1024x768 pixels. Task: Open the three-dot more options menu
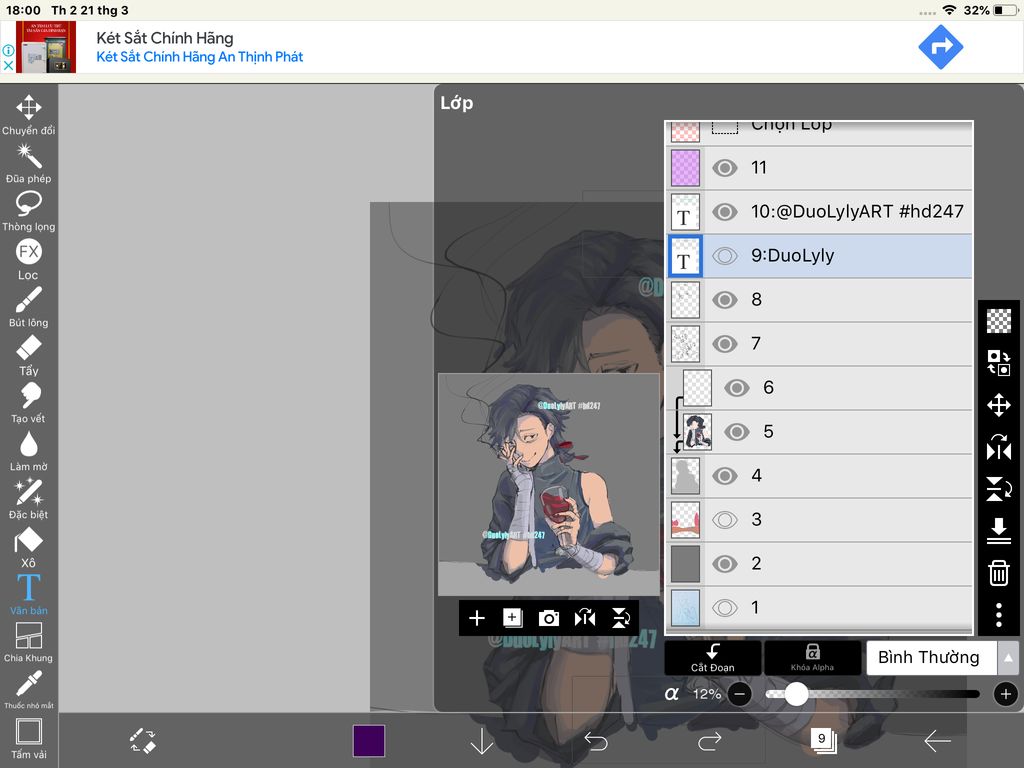tap(999, 615)
